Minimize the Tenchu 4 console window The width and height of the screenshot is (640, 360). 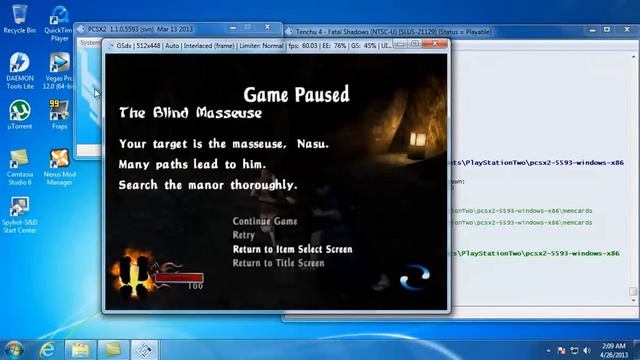(593, 30)
